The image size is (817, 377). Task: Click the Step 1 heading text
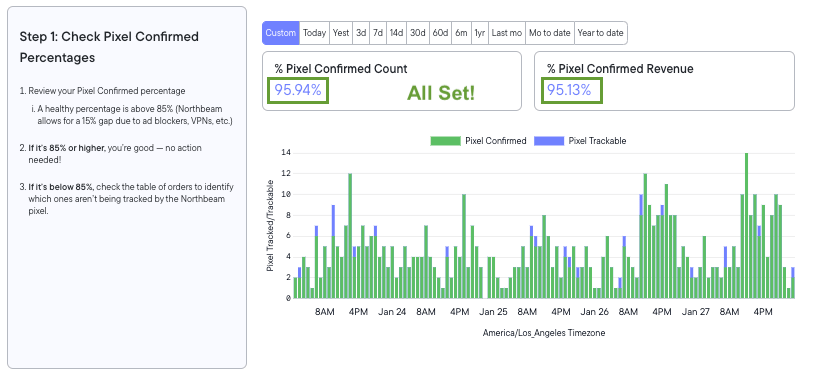coord(109,47)
